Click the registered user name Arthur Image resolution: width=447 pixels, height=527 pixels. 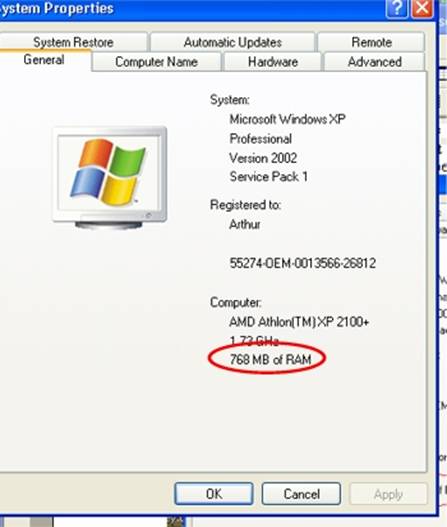pos(245,224)
